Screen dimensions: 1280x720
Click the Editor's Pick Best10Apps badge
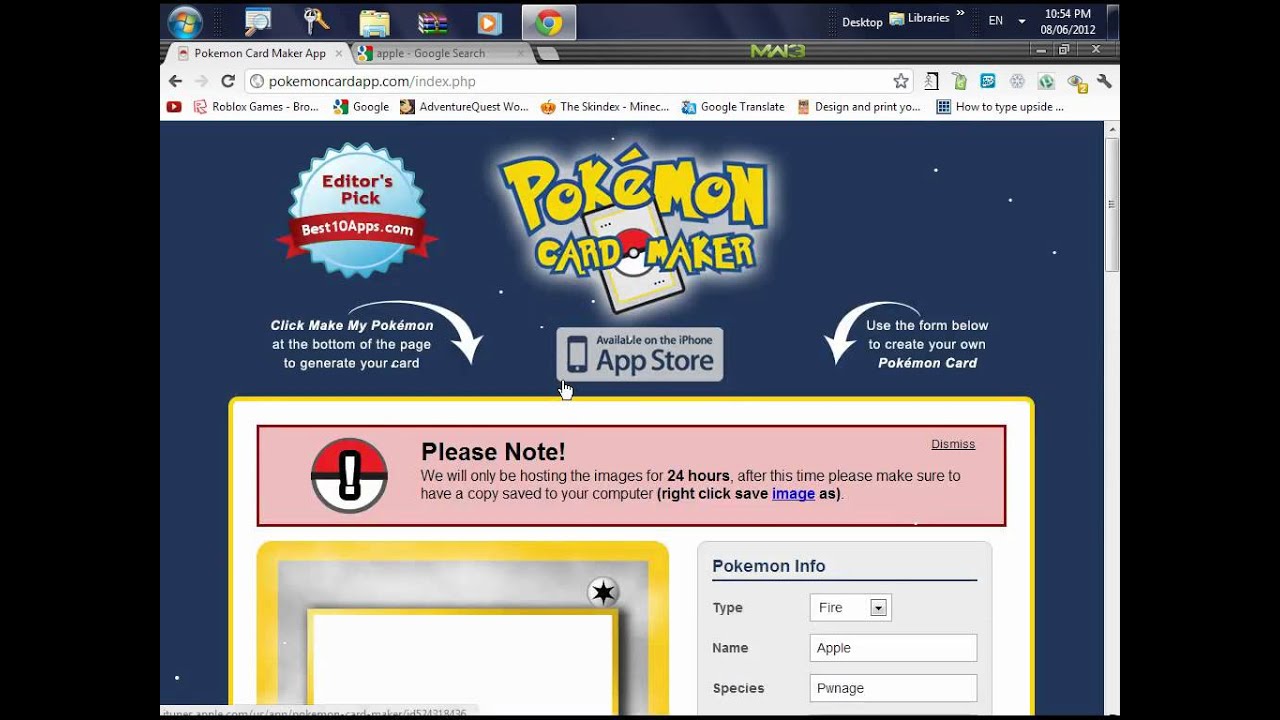click(x=357, y=210)
